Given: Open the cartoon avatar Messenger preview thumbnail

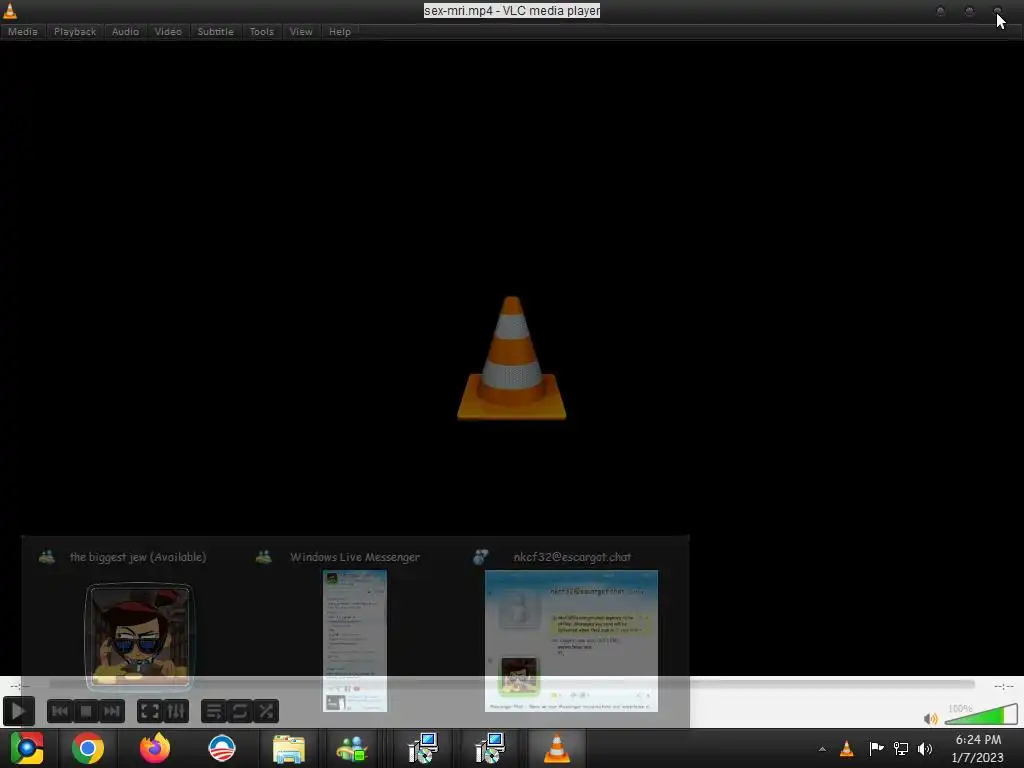Looking at the screenshot, I should point(139,637).
